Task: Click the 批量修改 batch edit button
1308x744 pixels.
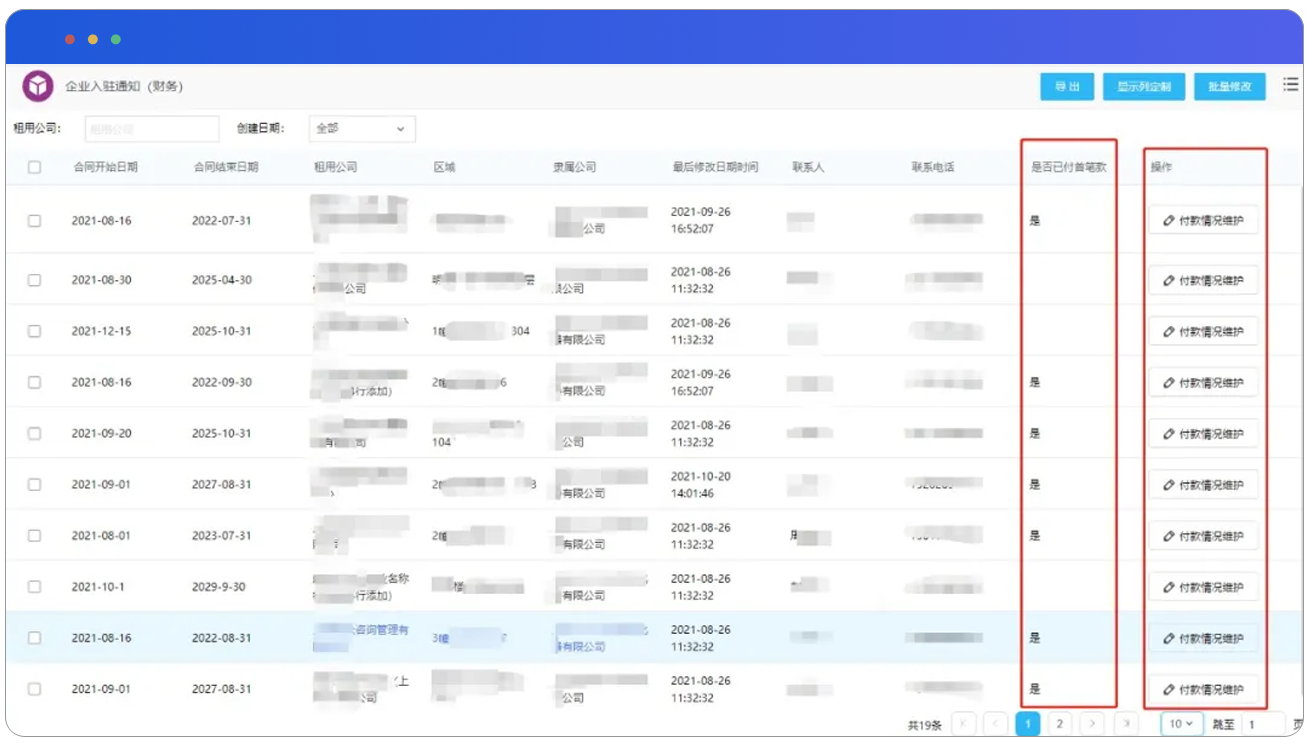Action: click(x=1229, y=87)
